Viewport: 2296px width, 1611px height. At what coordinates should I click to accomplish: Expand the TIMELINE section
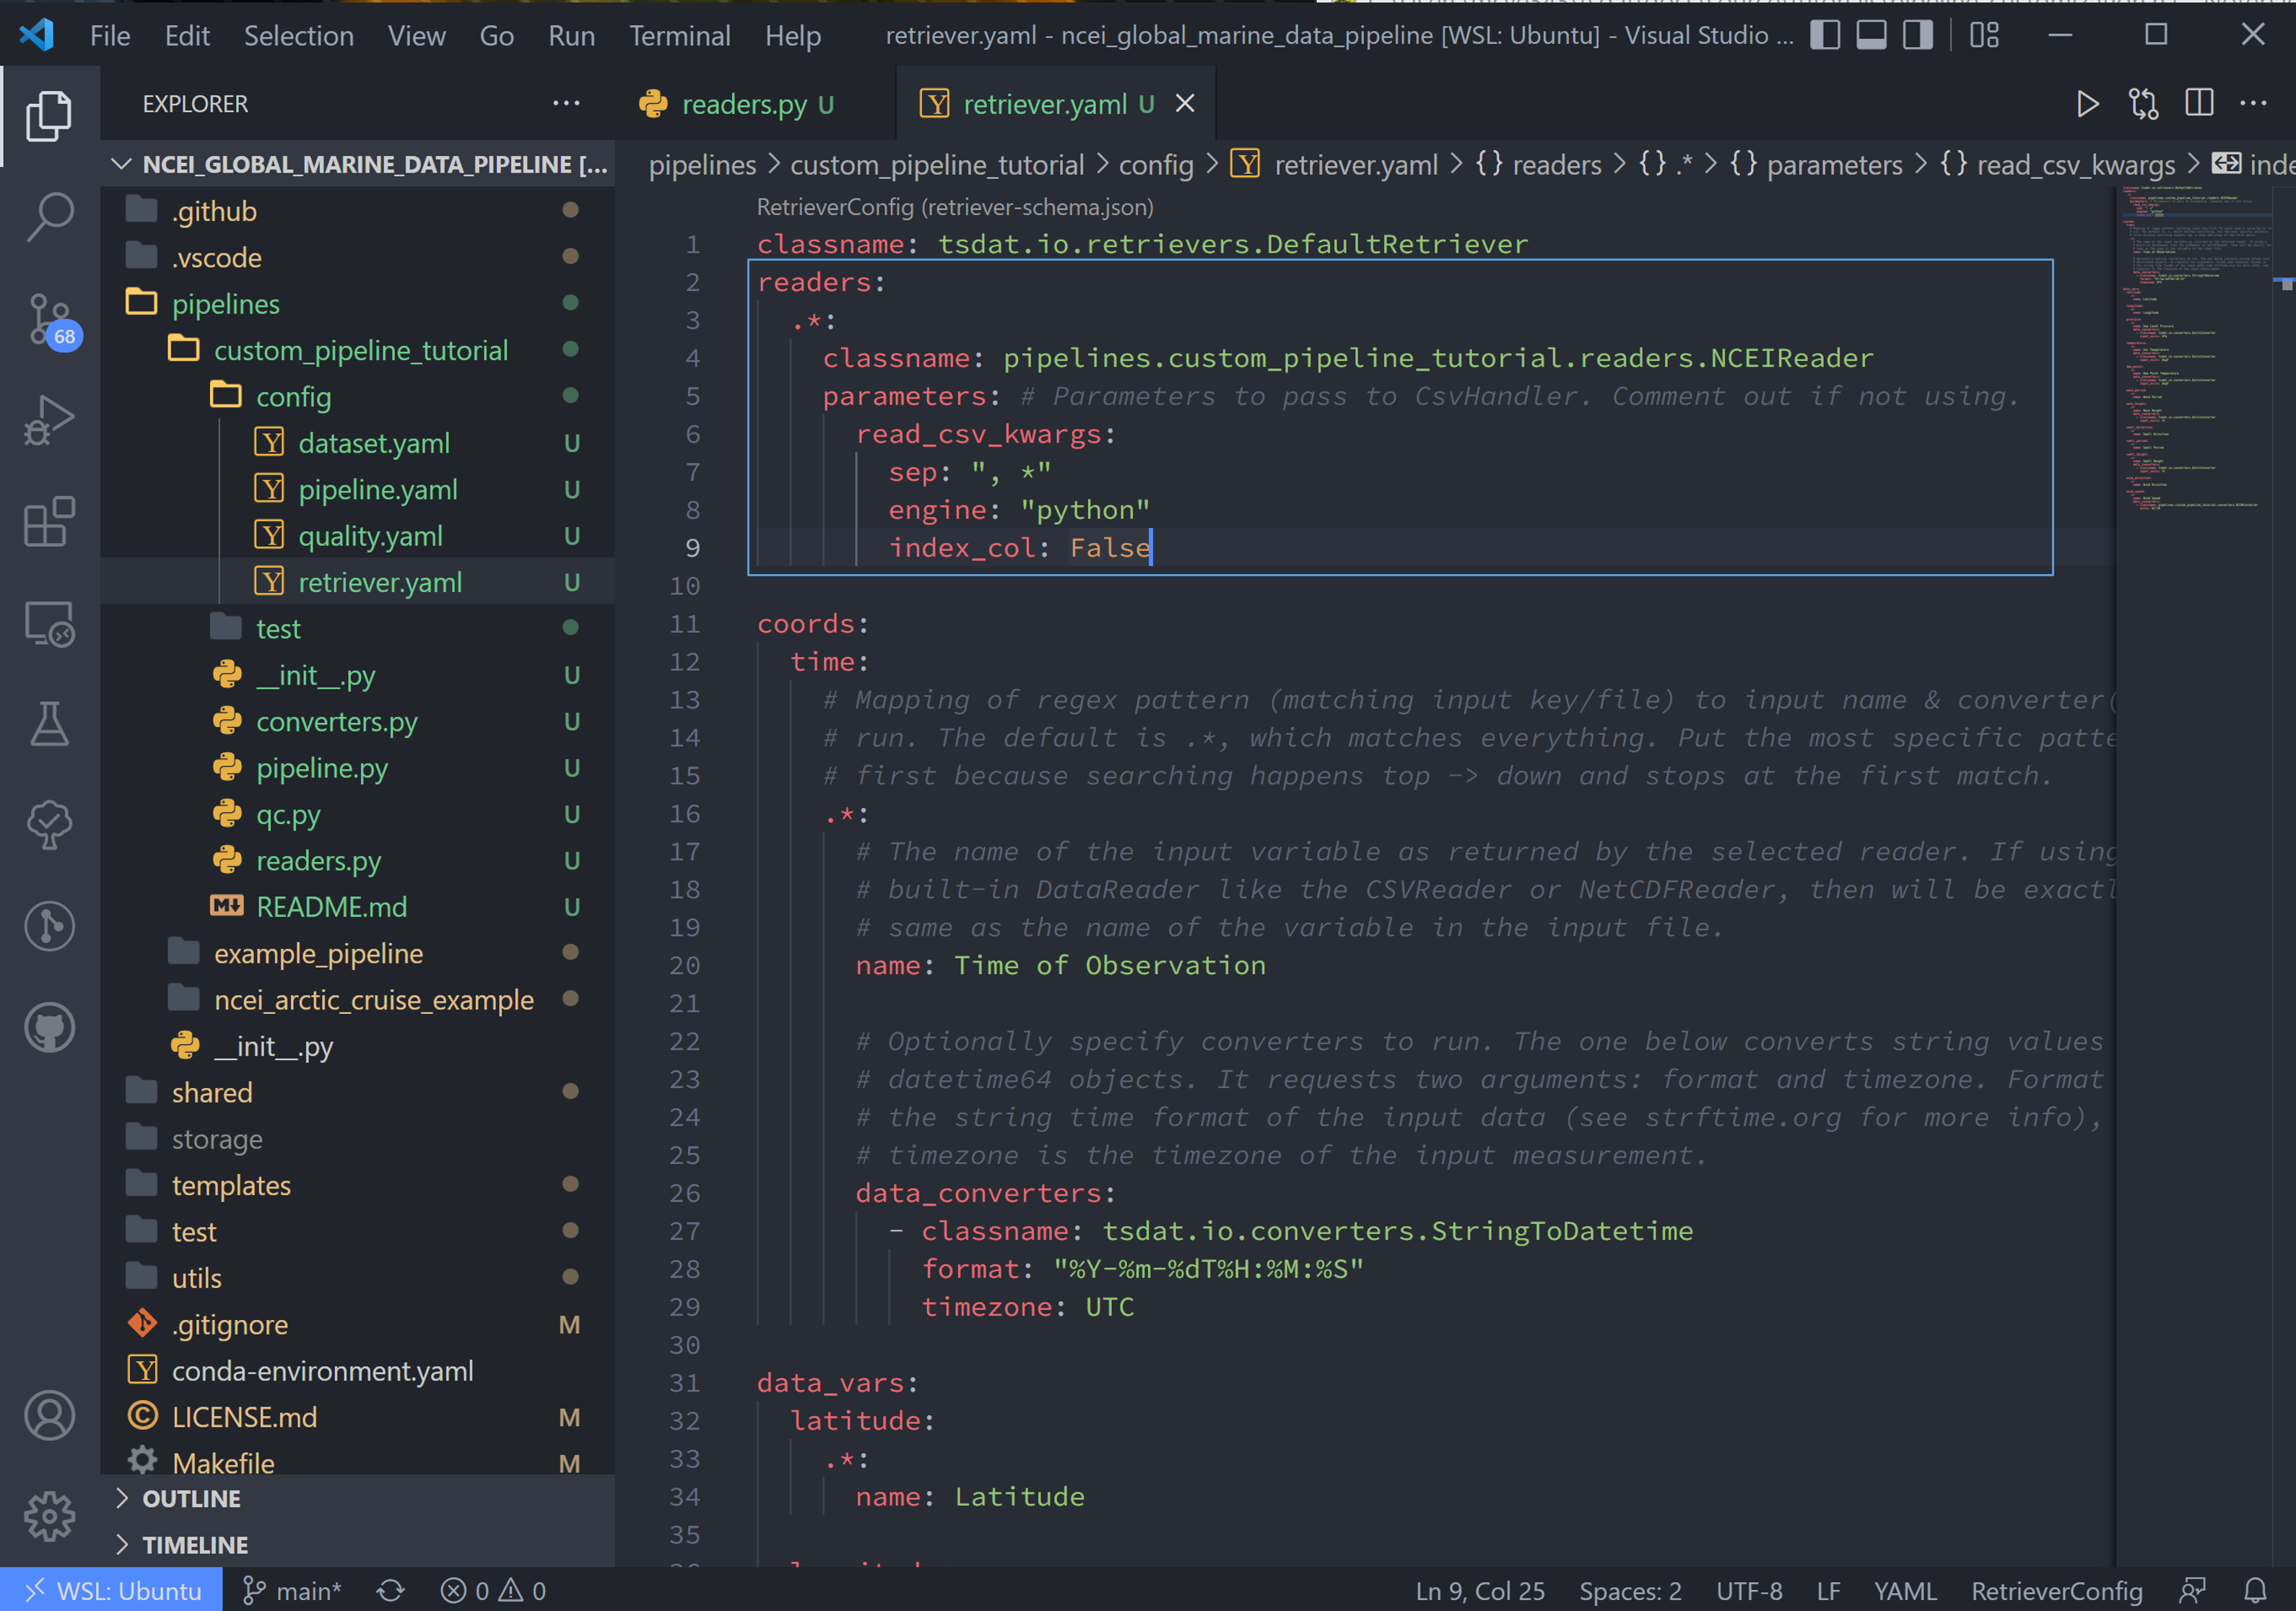[358, 1544]
